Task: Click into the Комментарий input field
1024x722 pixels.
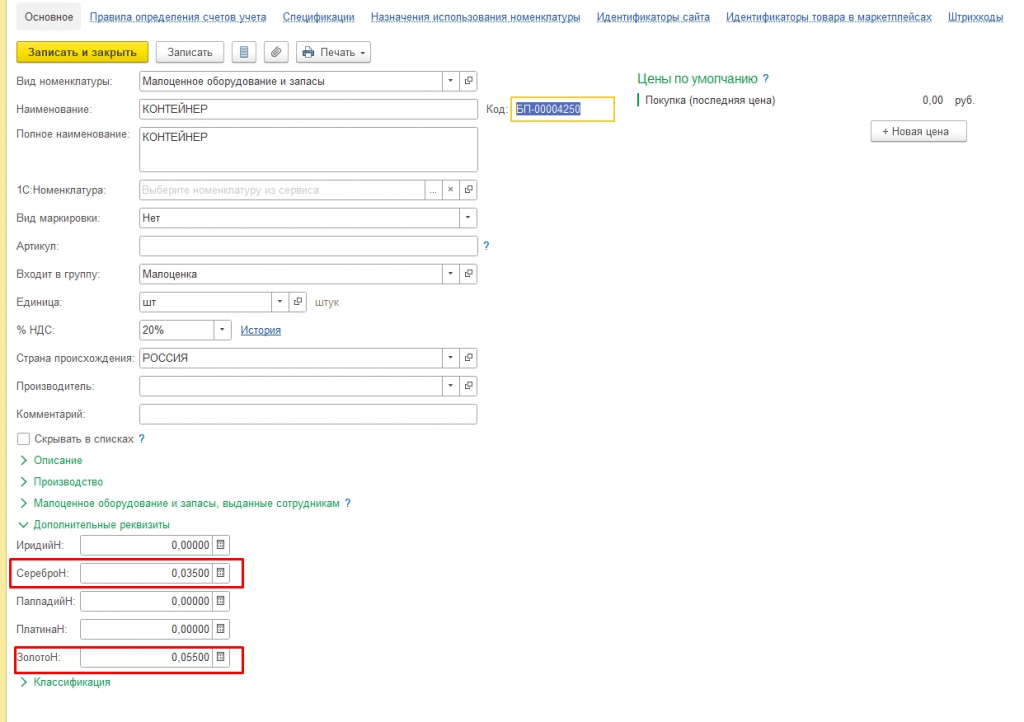Action: pos(308,414)
